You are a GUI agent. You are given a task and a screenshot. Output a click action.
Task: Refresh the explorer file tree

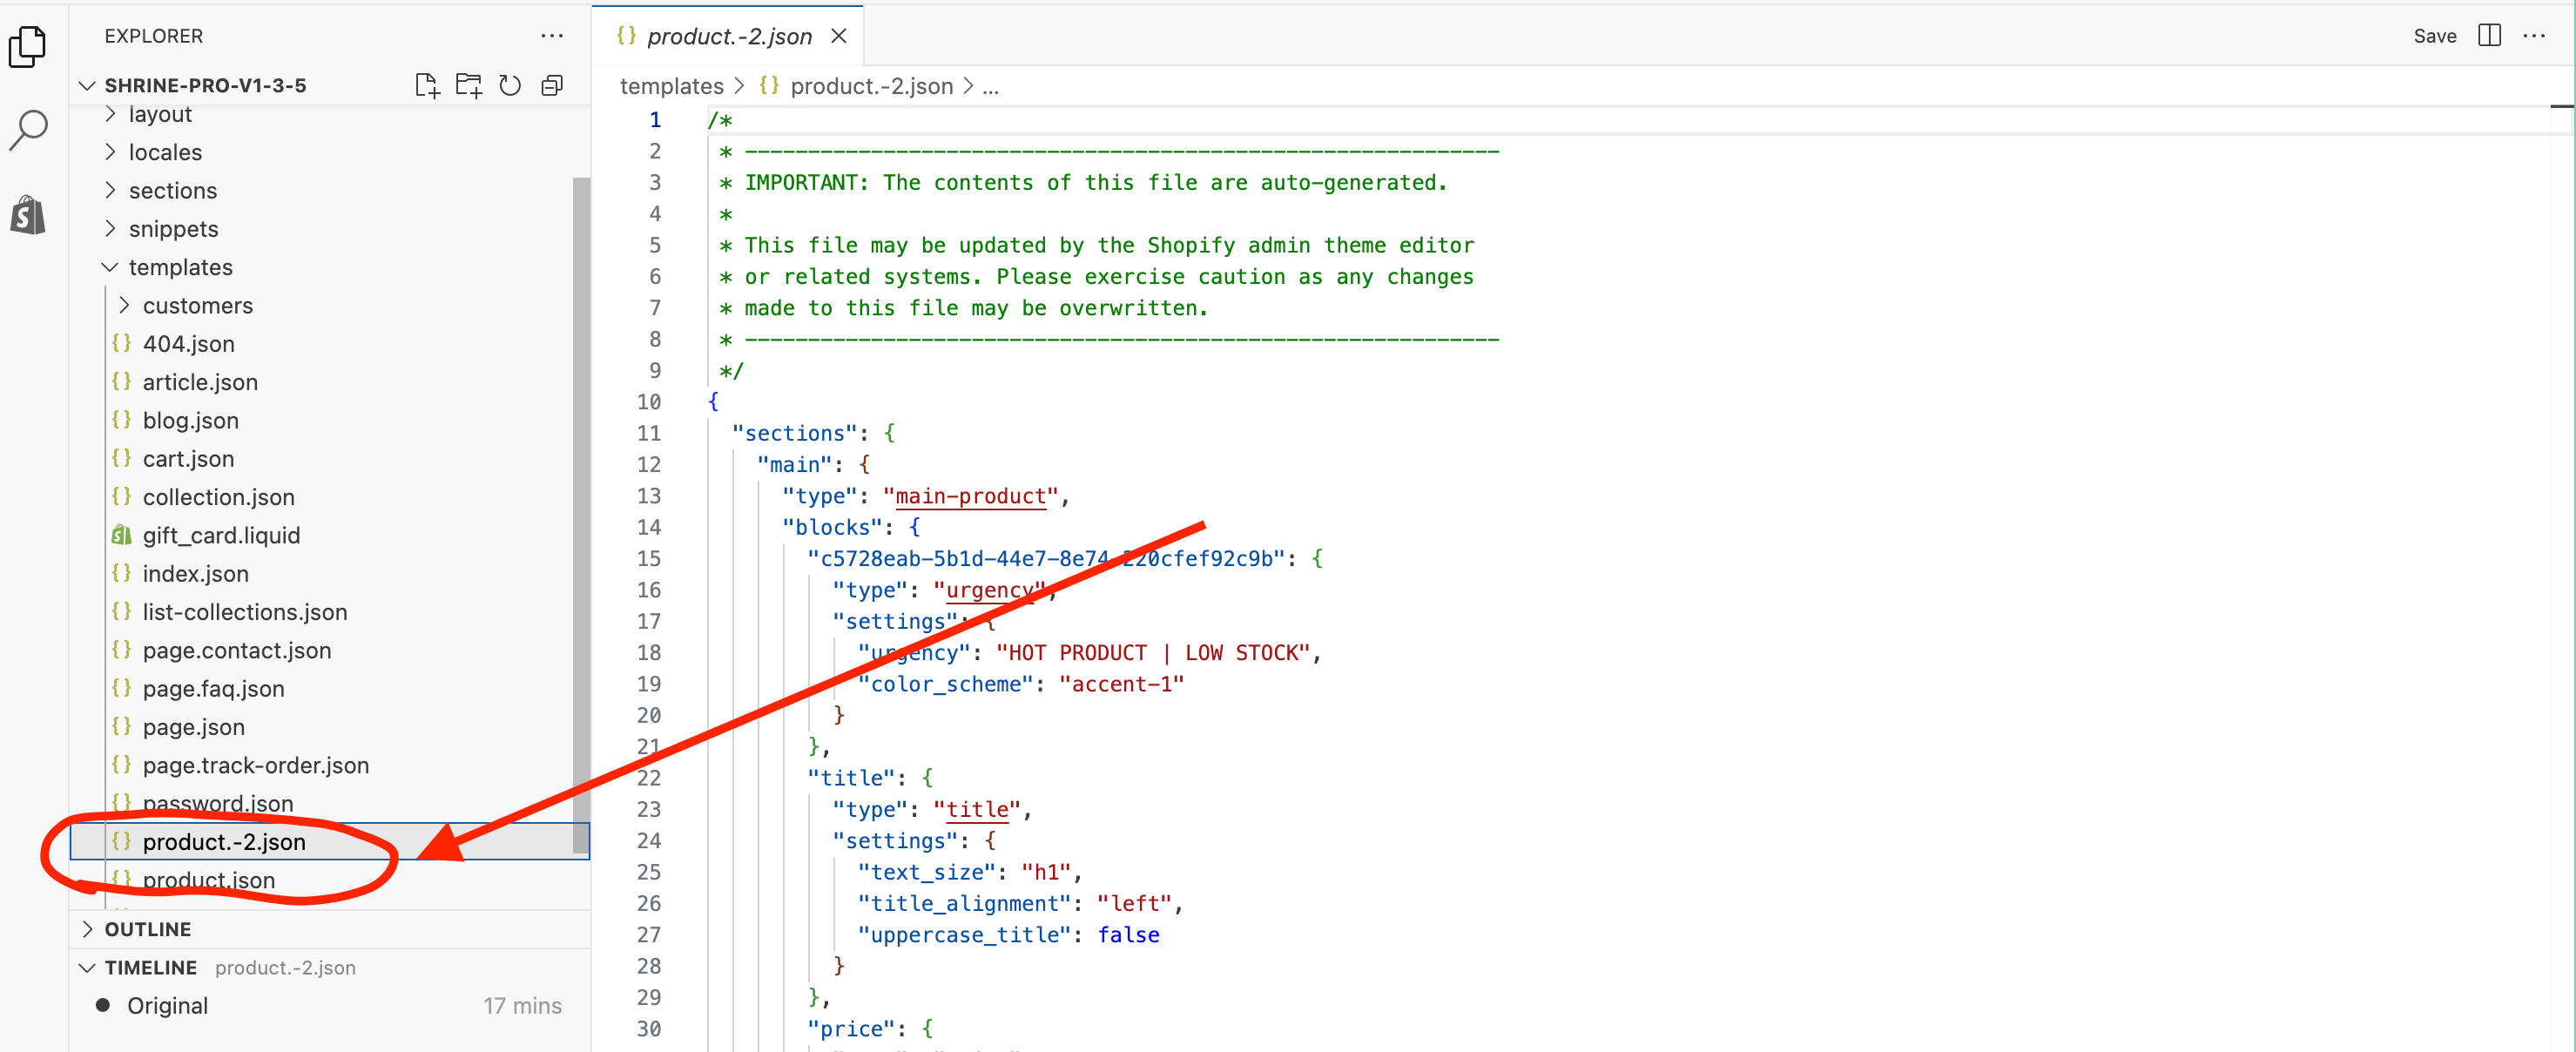[x=510, y=86]
